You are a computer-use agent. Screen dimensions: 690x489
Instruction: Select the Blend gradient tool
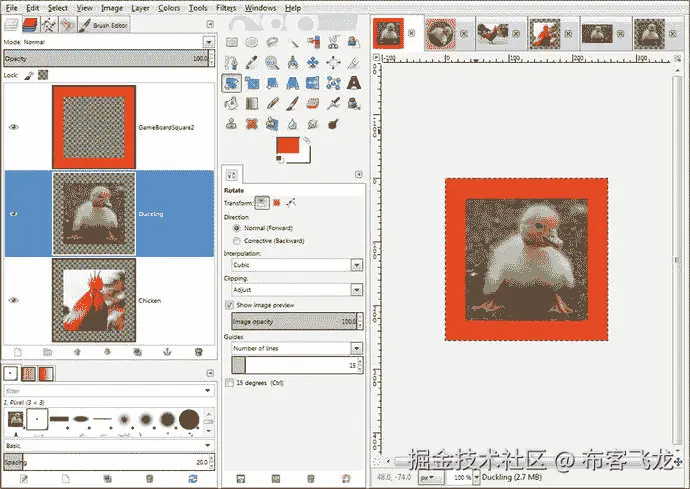(252, 104)
